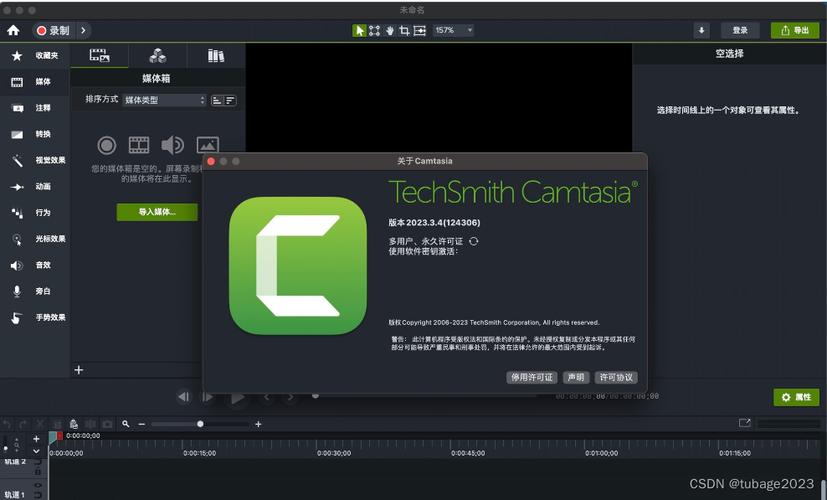Click the timeline zoom in plus
The height and width of the screenshot is (500, 827).
point(258,424)
